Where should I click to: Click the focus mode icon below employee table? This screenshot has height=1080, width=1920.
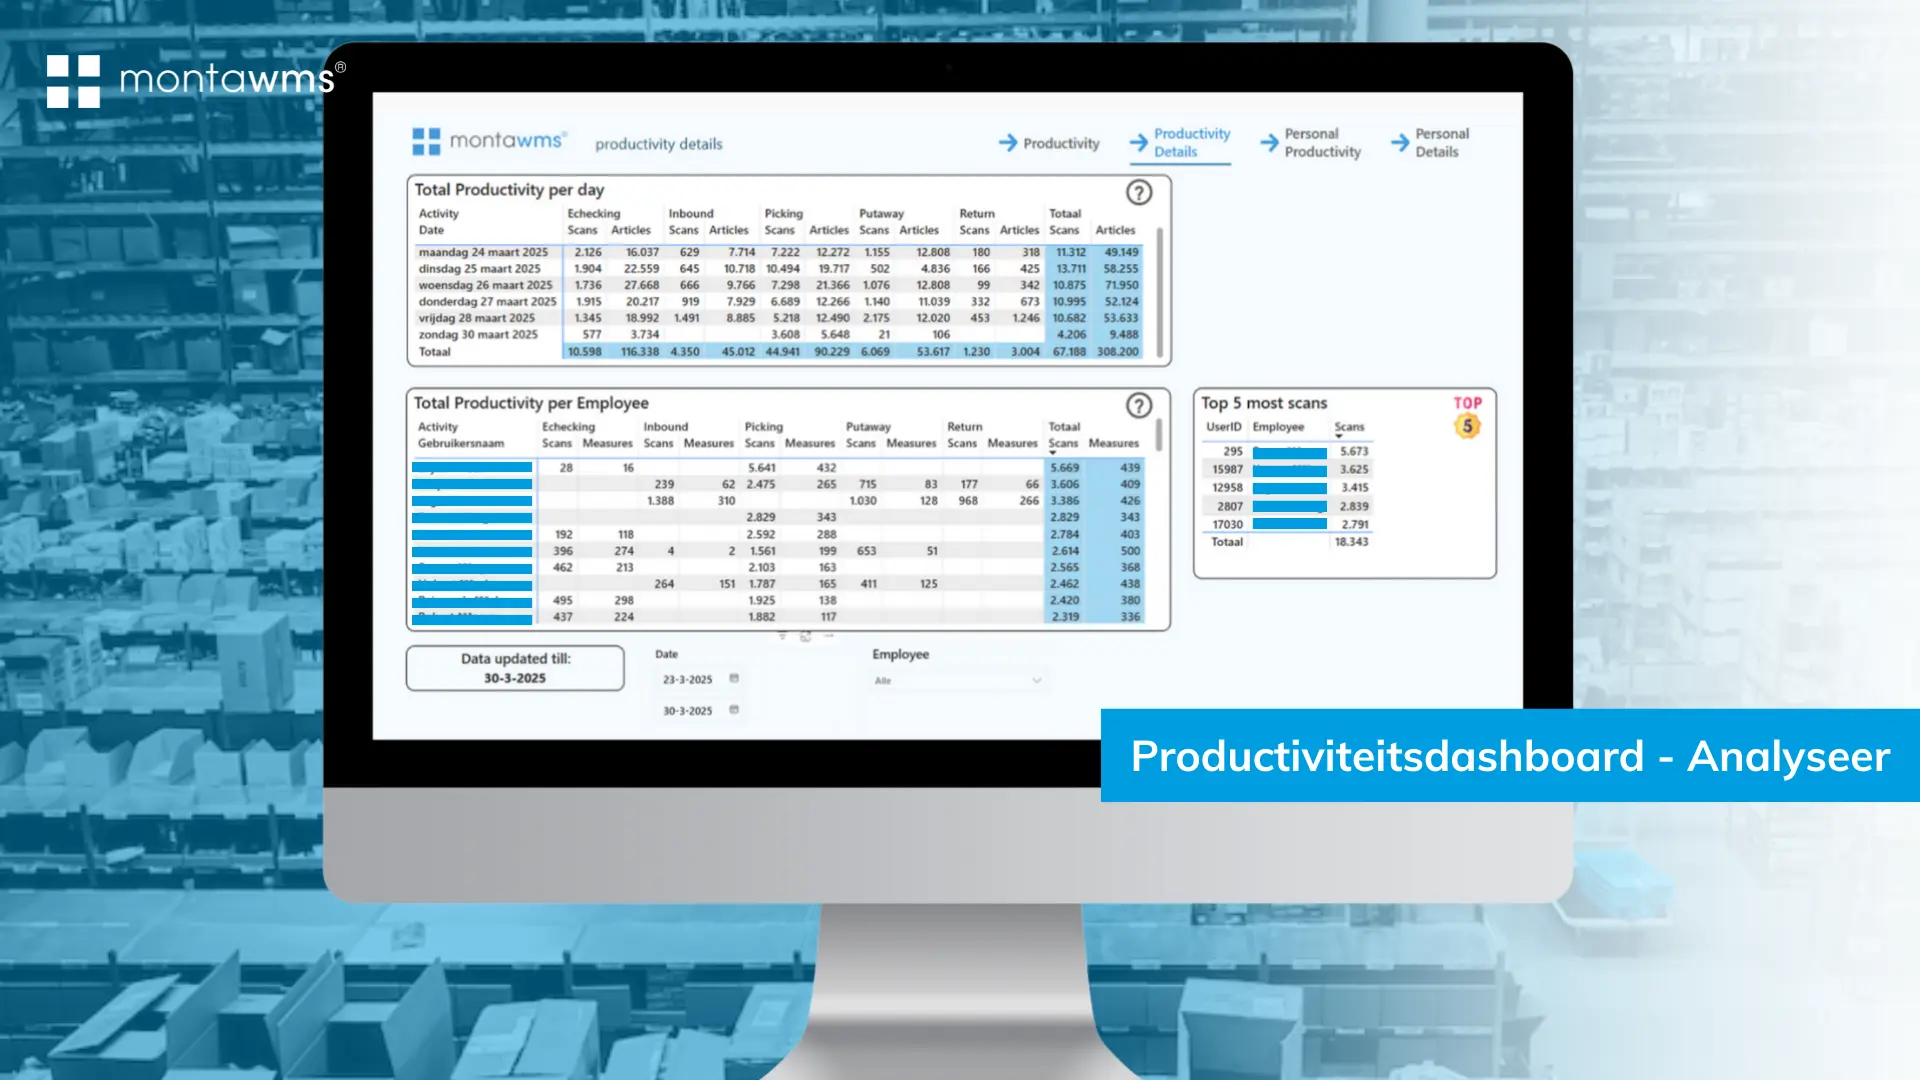click(x=805, y=636)
